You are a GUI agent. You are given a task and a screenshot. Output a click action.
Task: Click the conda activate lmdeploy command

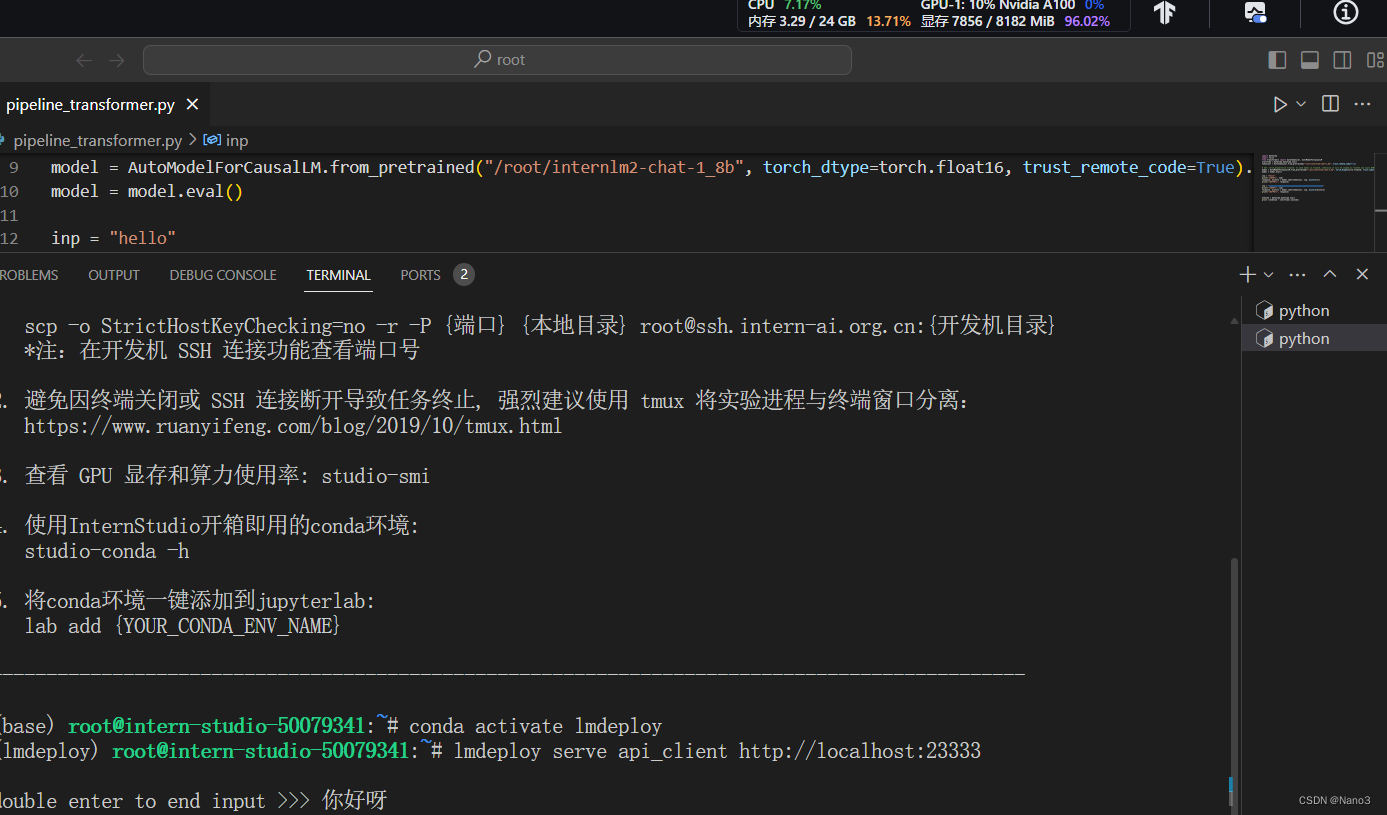(535, 726)
